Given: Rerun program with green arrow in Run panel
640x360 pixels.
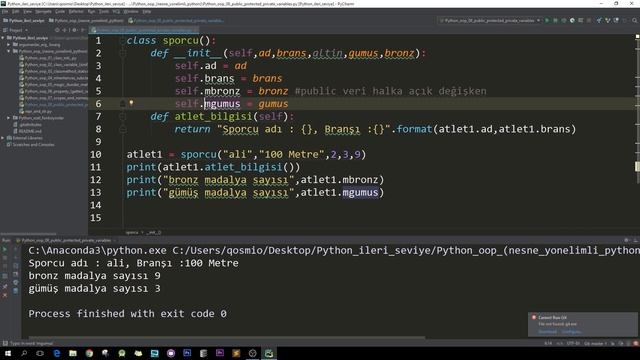Looking at the screenshot, I should (x=5, y=249).
